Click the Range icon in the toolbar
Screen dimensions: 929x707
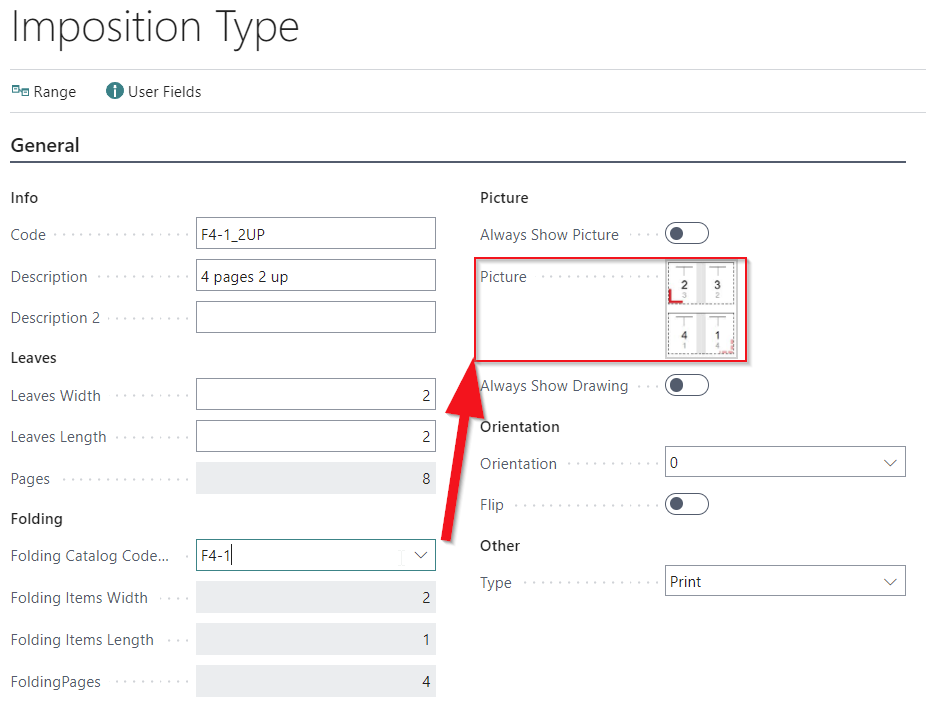(20, 91)
